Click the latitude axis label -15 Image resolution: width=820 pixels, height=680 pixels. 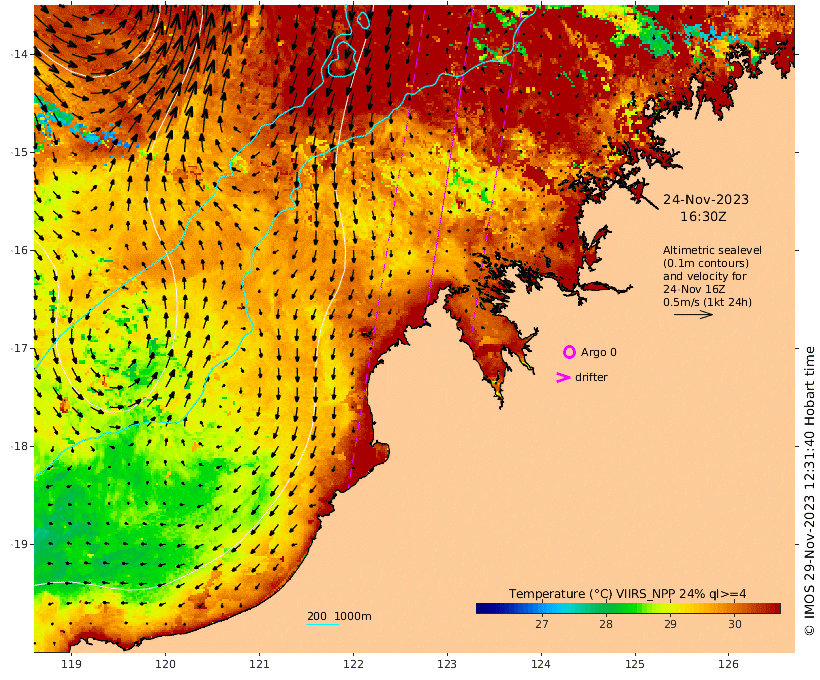(19, 152)
